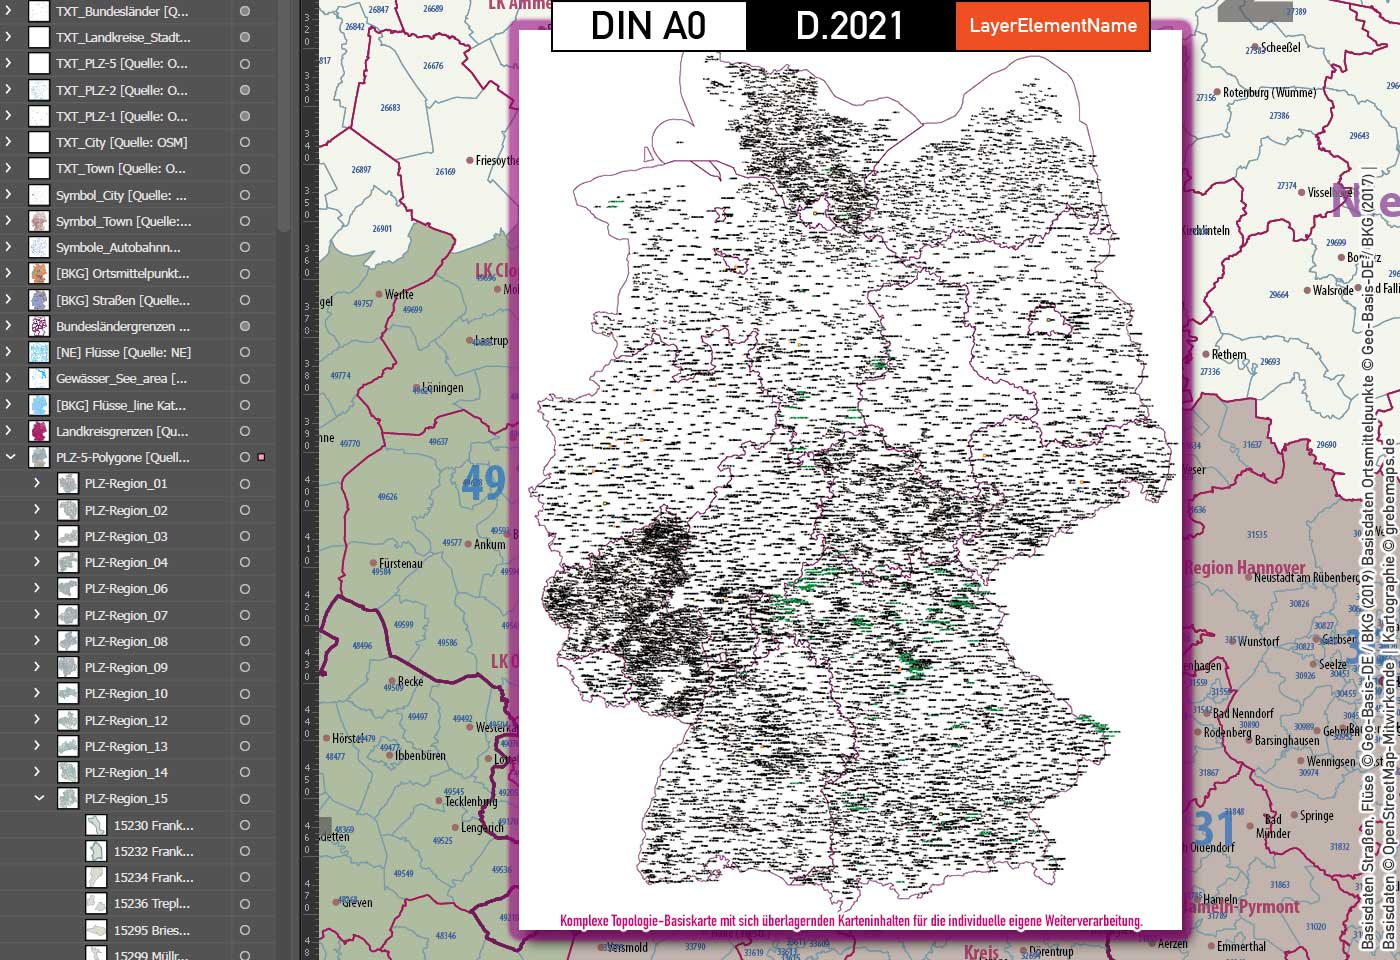The height and width of the screenshot is (960, 1400).
Task: Click the PLZ-Region_15 layer thumbnail
Action: (x=68, y=798)
